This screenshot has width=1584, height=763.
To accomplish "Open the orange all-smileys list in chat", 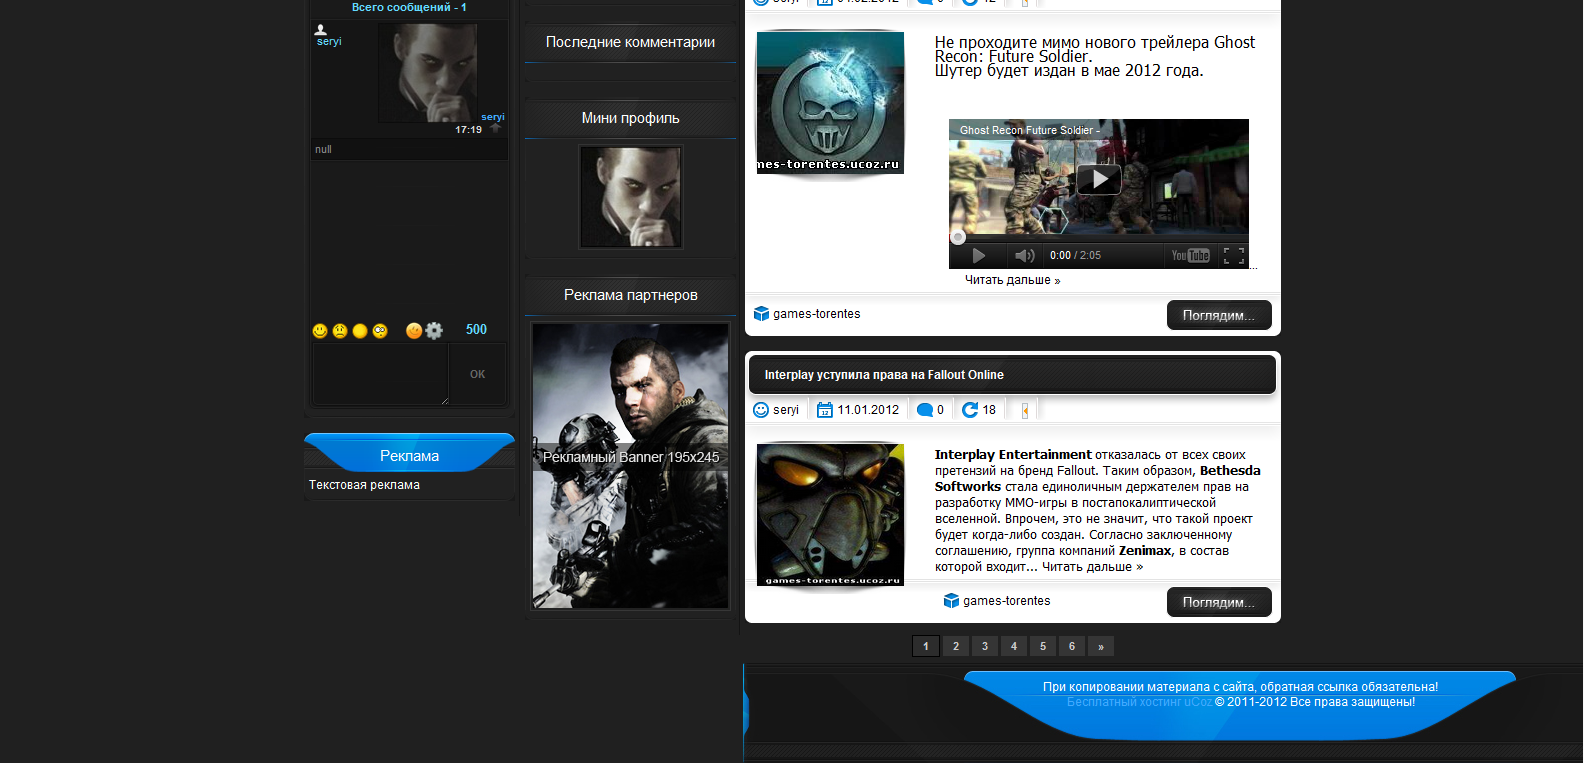I will pyautogui.click(x=414, y=331).
